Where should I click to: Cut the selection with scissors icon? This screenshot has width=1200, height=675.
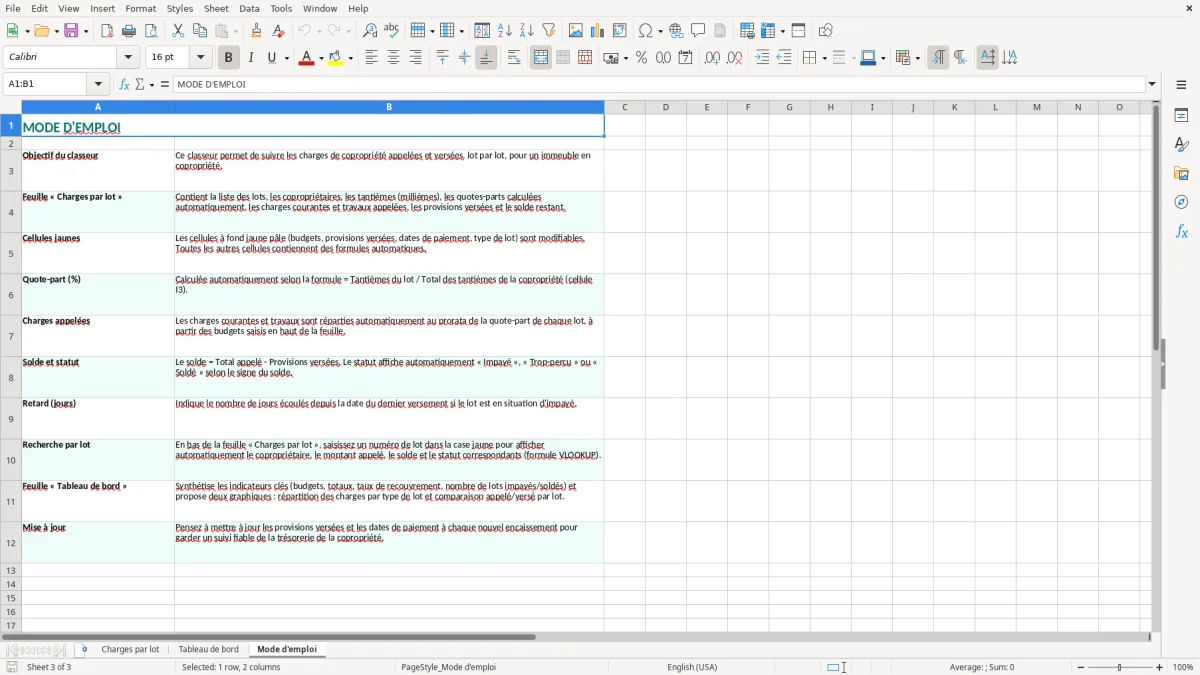(x=178, y=31)
